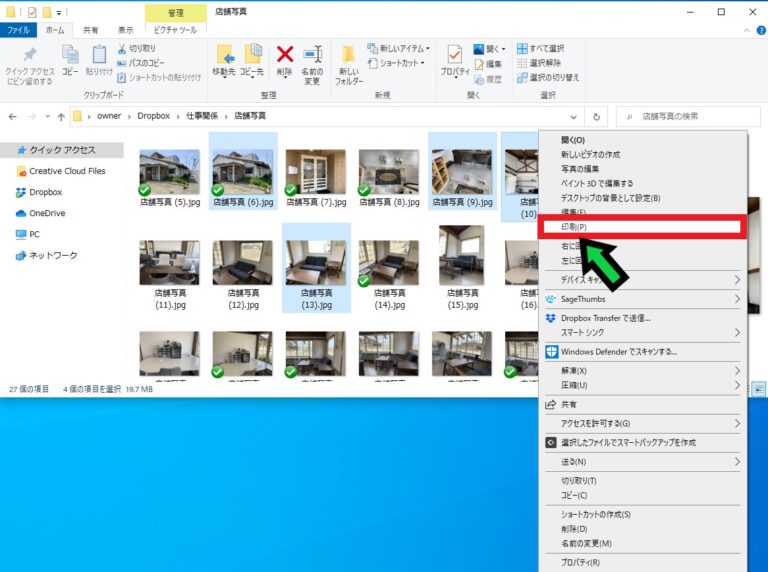The width and height of the screenshot is (768, 572).
Task: Open the Move to folder icon
Action: [x=224, y=61]
